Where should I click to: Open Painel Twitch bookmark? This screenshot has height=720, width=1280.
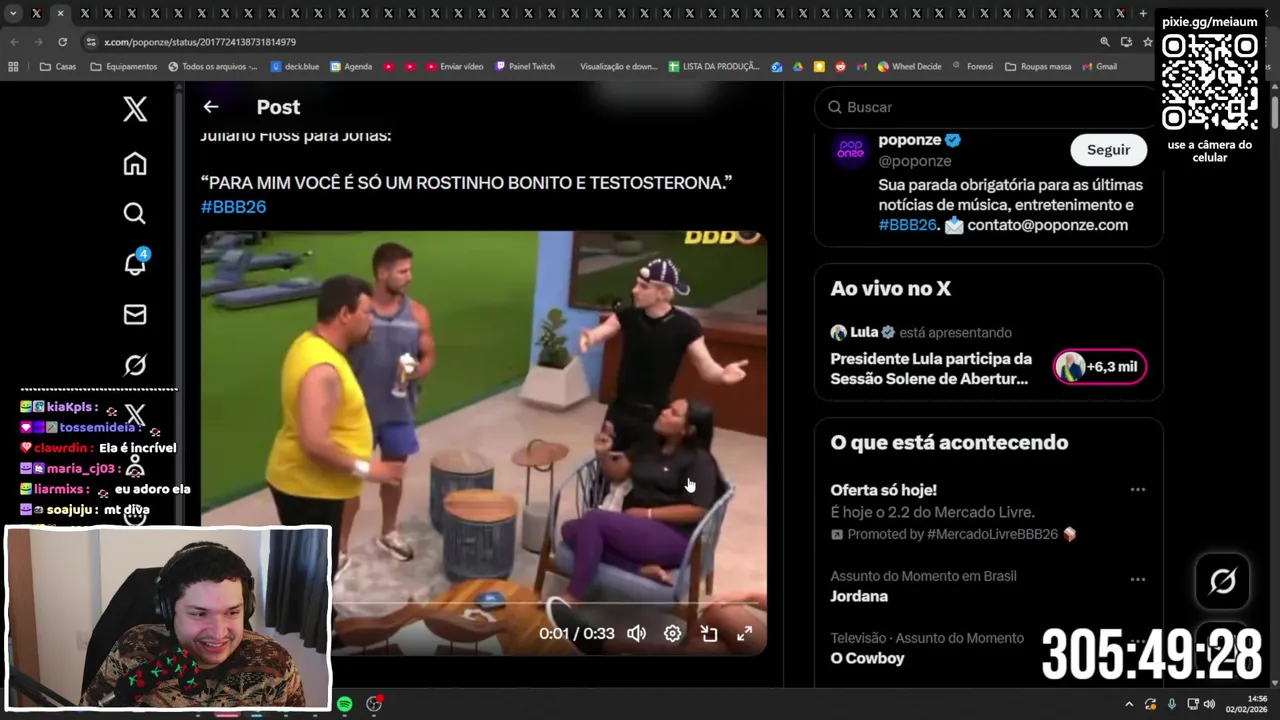[524, 67]
